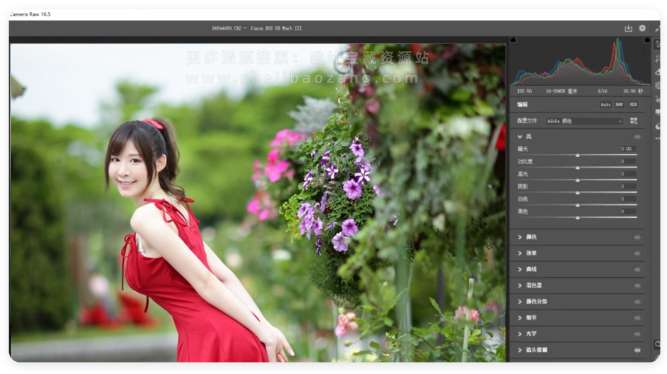
Task: Click the file name and camera title text
Action: coord(257,28)
